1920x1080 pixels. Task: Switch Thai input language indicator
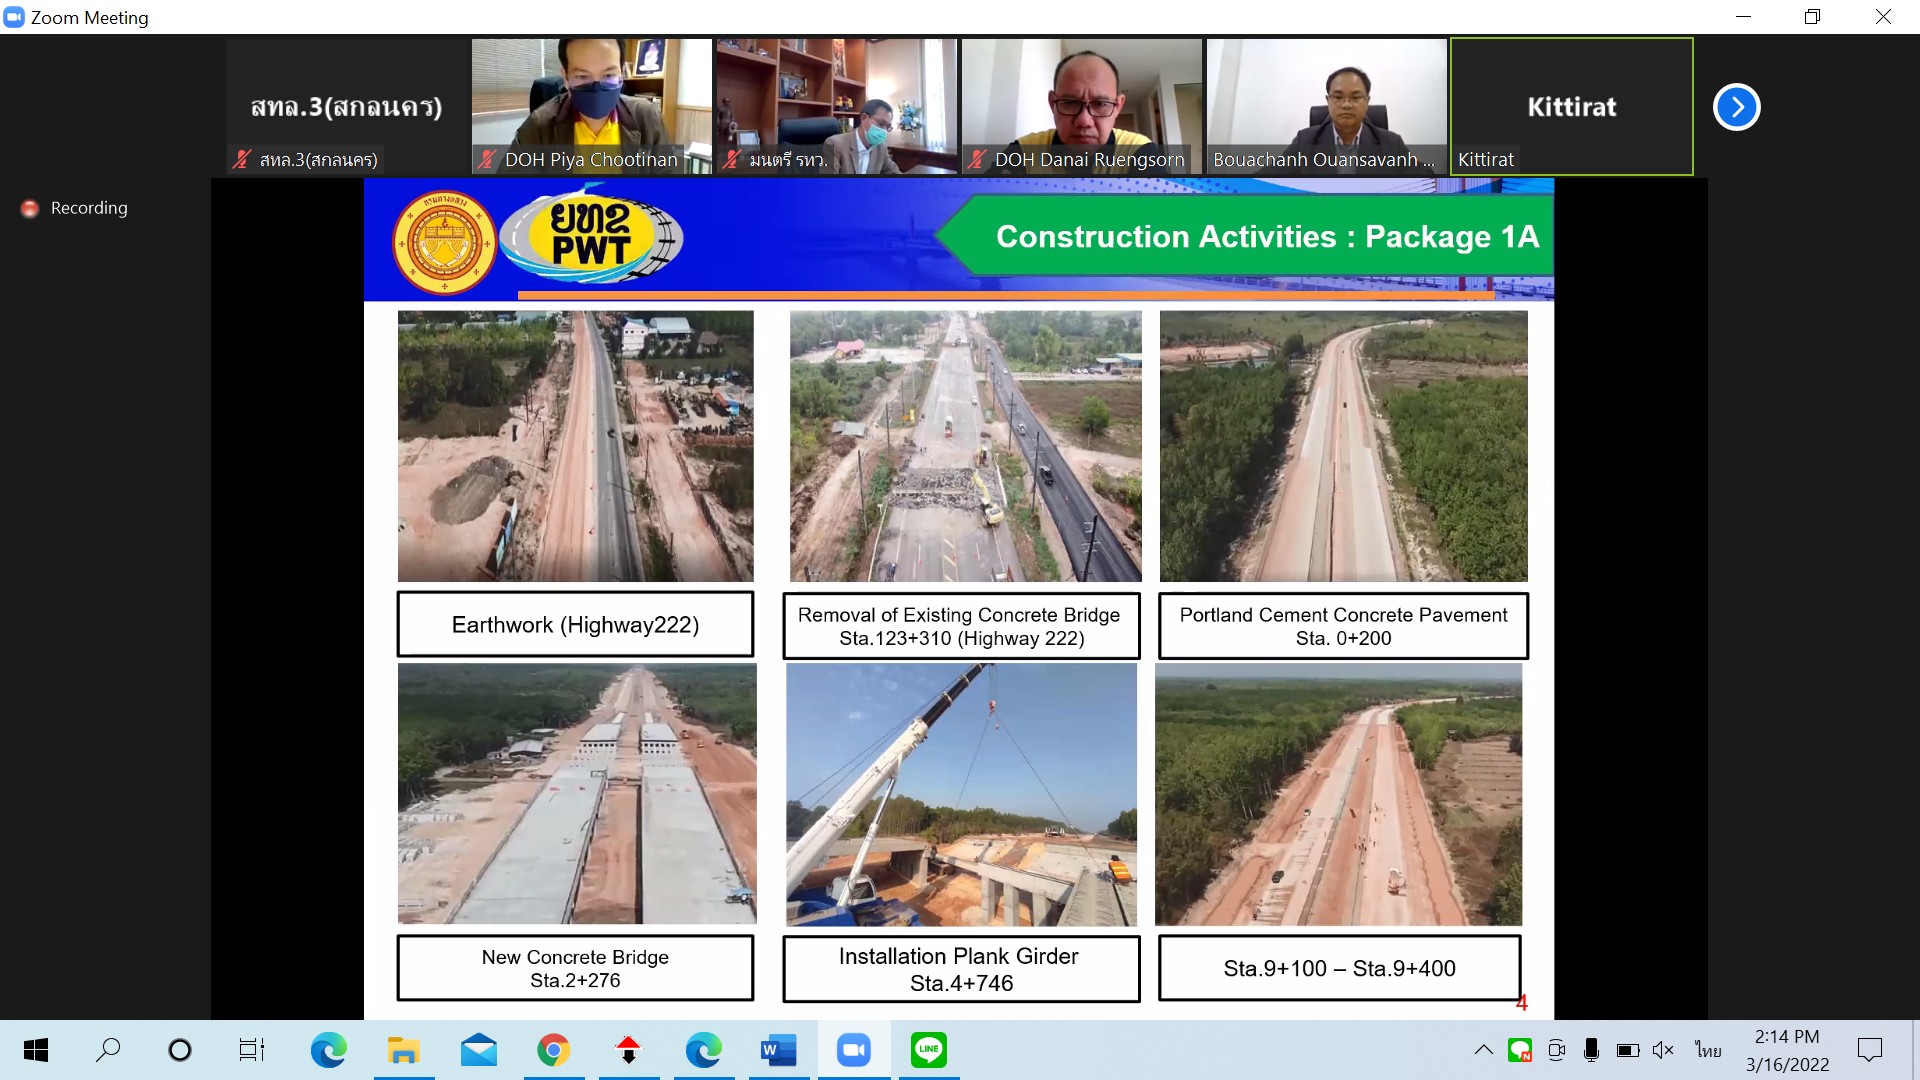pos(1708,1050)
